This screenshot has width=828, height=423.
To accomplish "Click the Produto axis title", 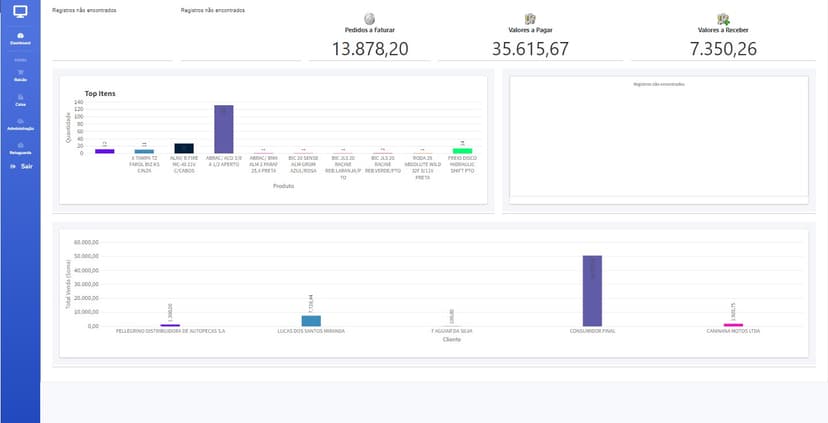I will point(284,186).
